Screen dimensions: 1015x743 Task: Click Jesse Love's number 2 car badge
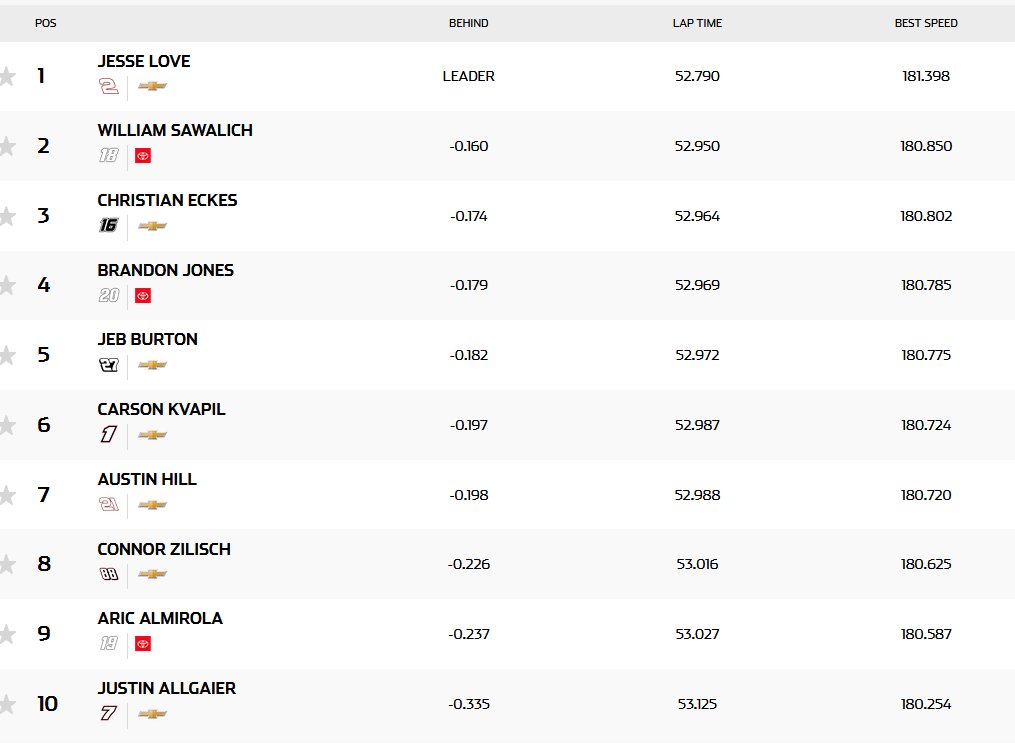(x=108, y=86)
